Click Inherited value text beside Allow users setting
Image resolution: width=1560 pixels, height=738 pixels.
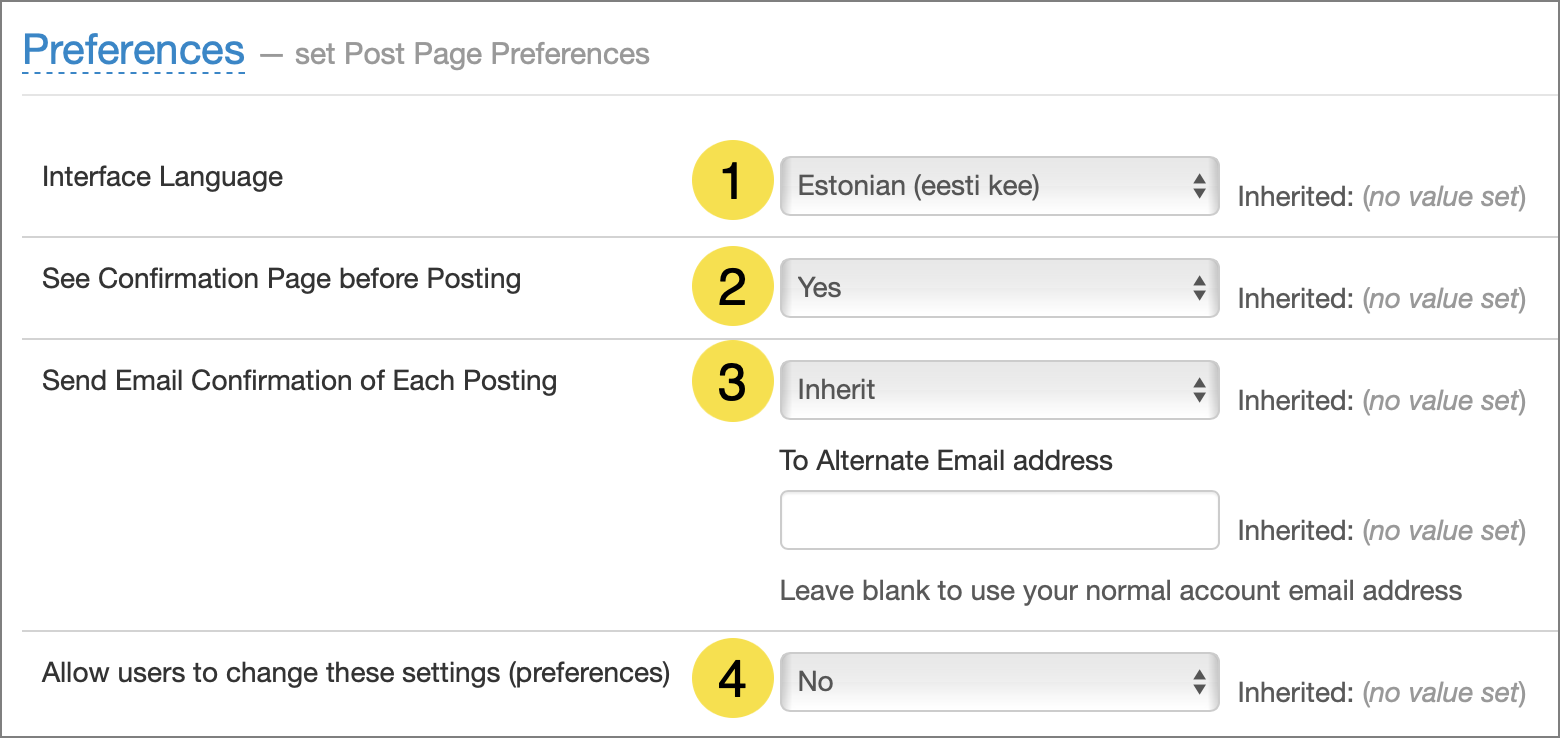[x=1381, y=693]
